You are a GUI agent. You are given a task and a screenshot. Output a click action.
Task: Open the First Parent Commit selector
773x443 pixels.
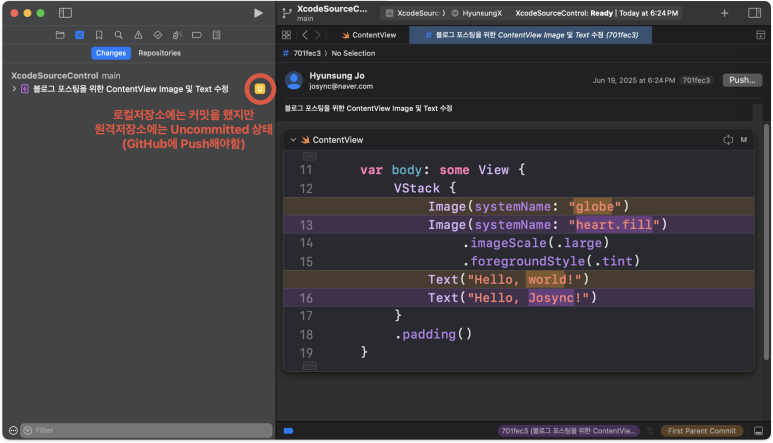(x=702, y=431)
